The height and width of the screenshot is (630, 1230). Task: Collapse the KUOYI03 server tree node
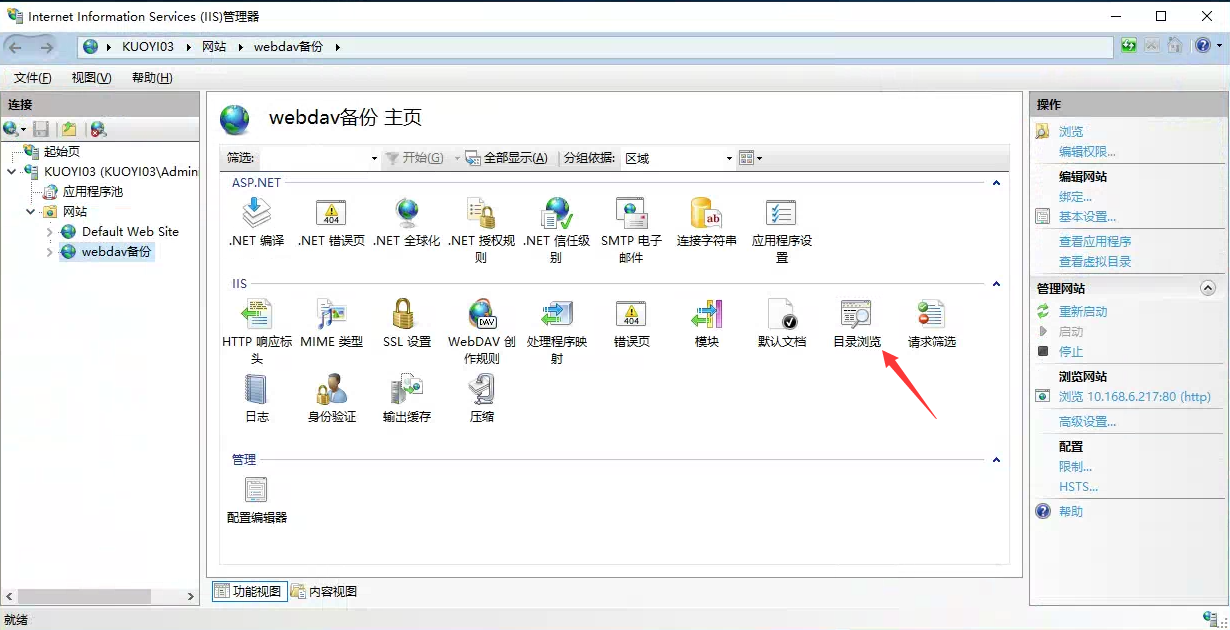pyautogui.click(x=11, y=172)
